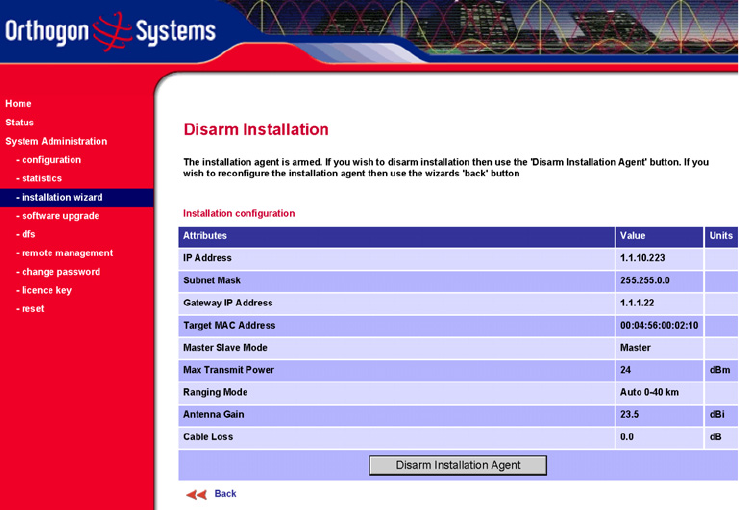This screenshot has height=510, width=739.
Task: Click the Antenna Gain attribute label
Action: pyautogui.click(x=213, y=414)
